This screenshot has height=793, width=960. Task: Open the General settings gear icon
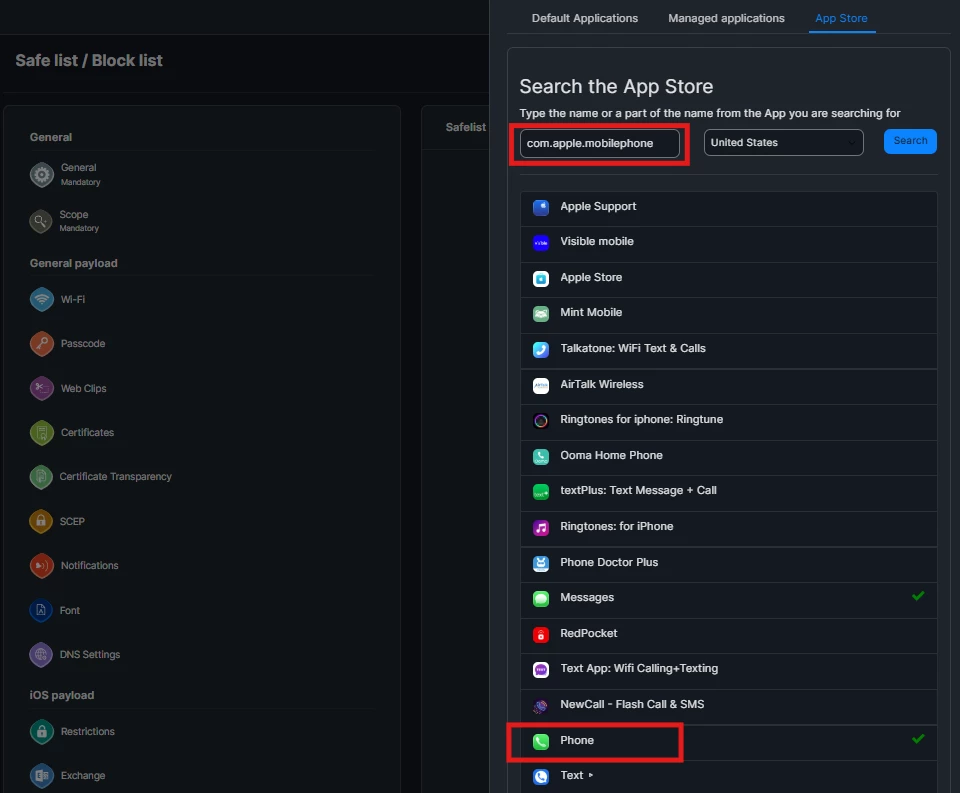point(42,175)
